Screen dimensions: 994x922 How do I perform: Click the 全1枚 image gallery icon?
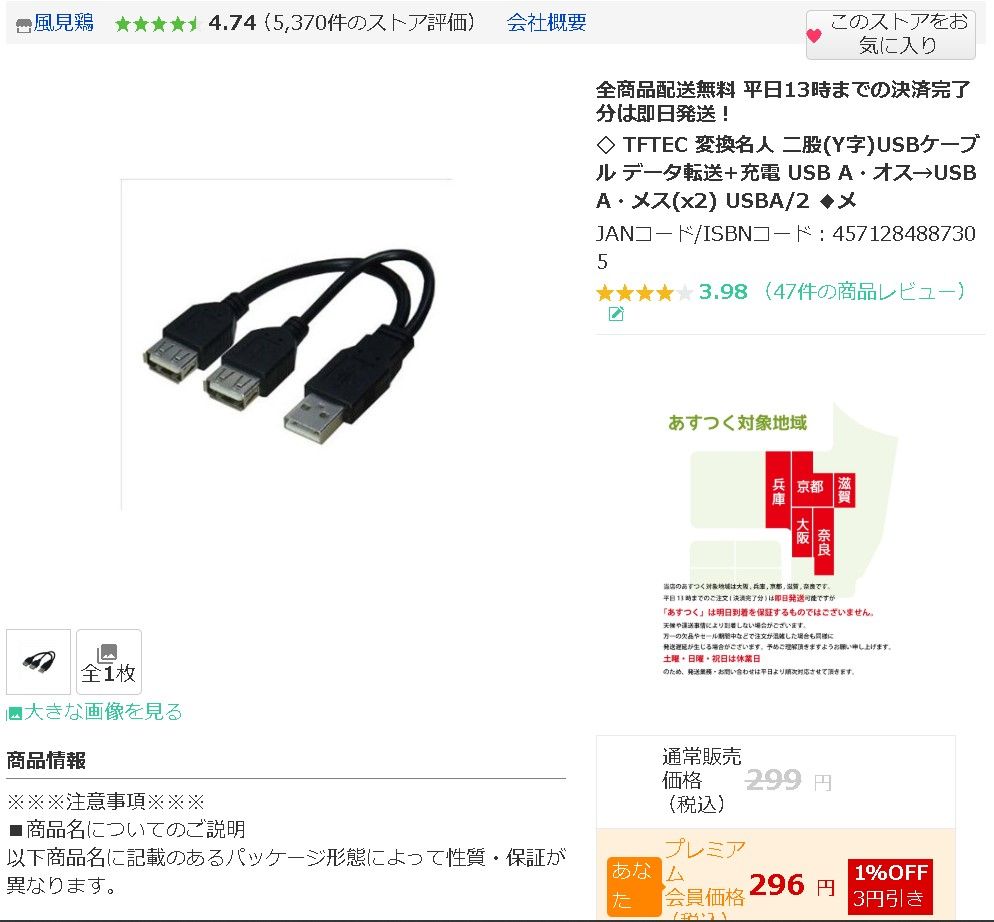point(108,661)
